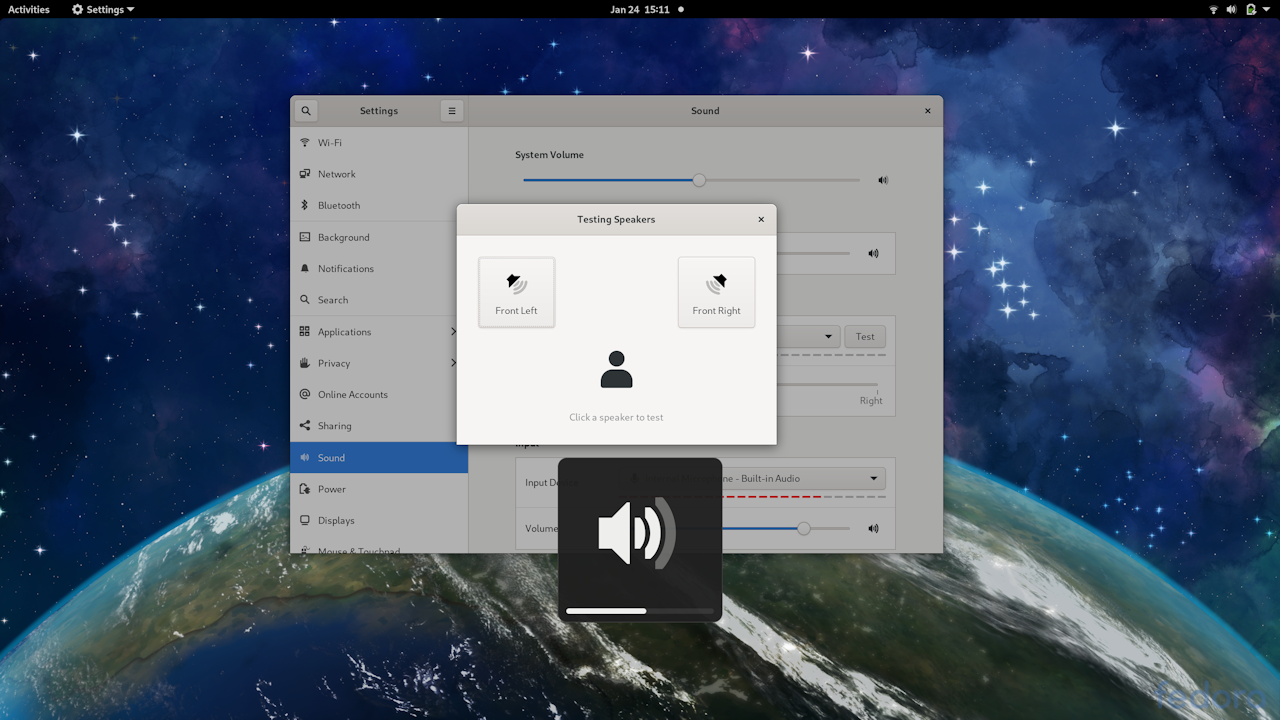This screenshot has width=1280, height=720.
Task: Select Sharing in sidebar
Action: [x=379, y=426]
